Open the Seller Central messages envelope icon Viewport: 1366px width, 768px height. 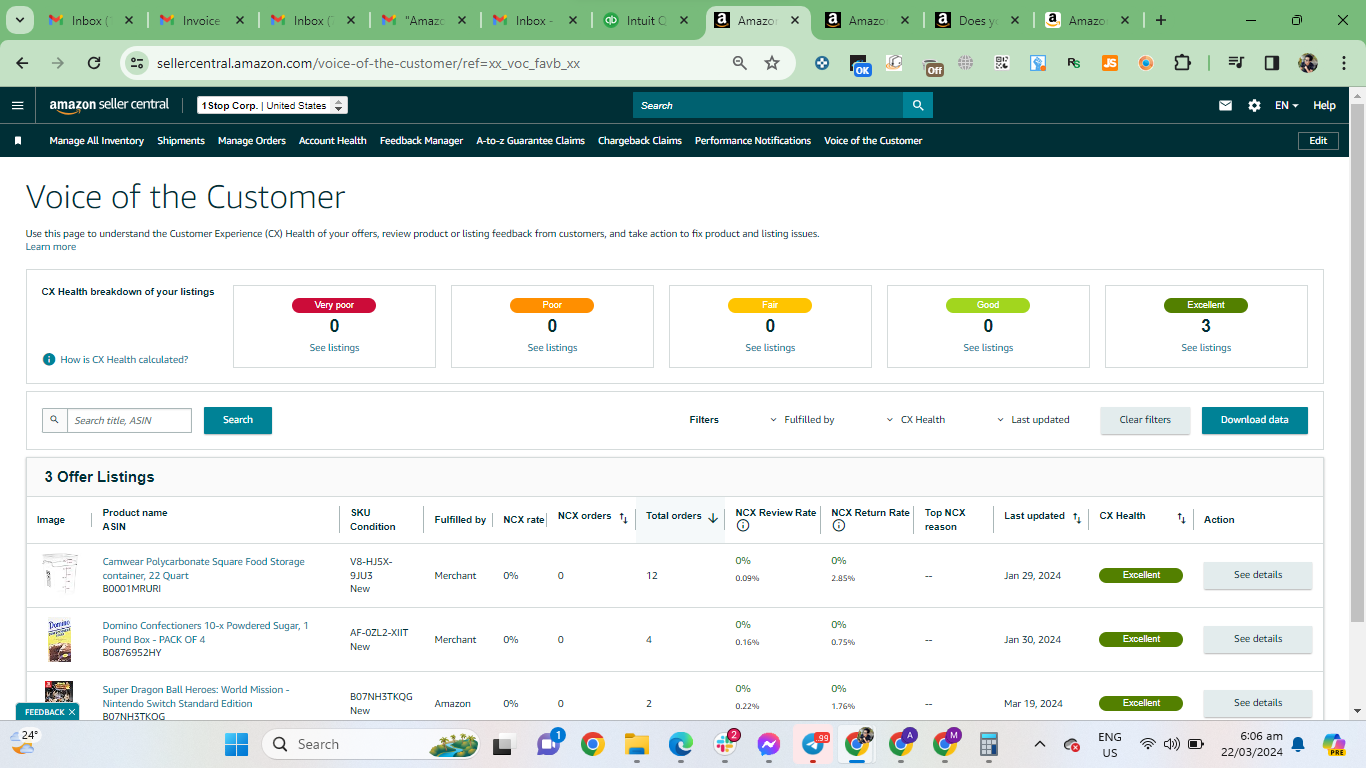1225,105
